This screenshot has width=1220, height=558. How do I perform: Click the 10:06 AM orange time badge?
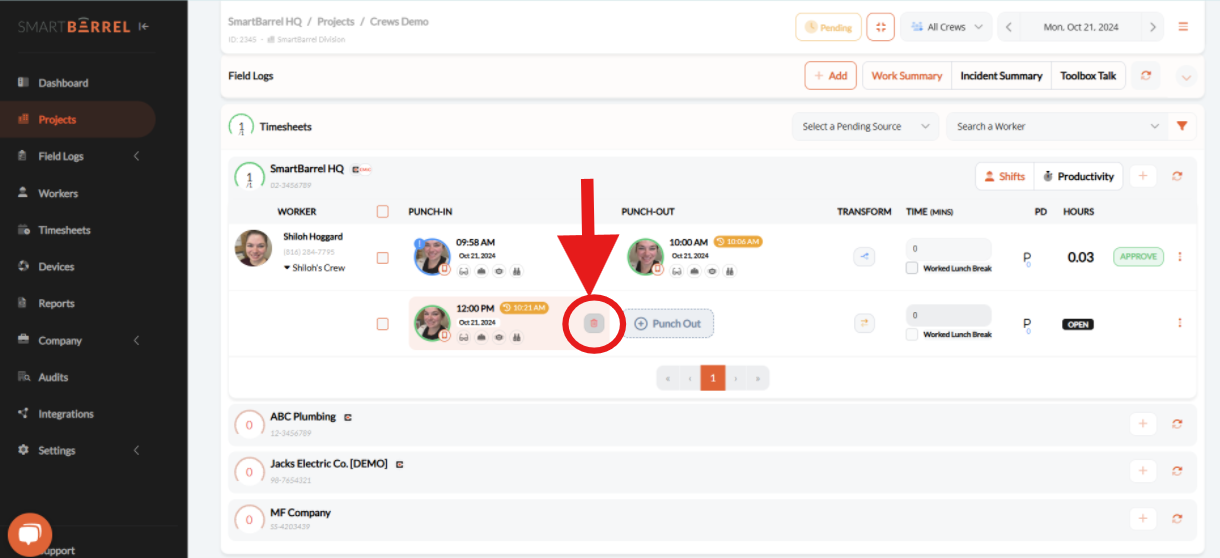(x=737, y=242)
